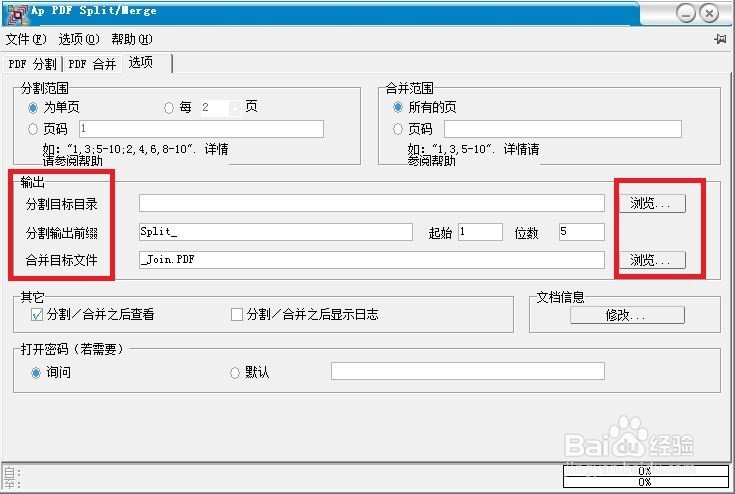Click 浏览 button for merge target file
Image resolution: width=735 pixels, height=494 pixels.
tap(652, 260)
